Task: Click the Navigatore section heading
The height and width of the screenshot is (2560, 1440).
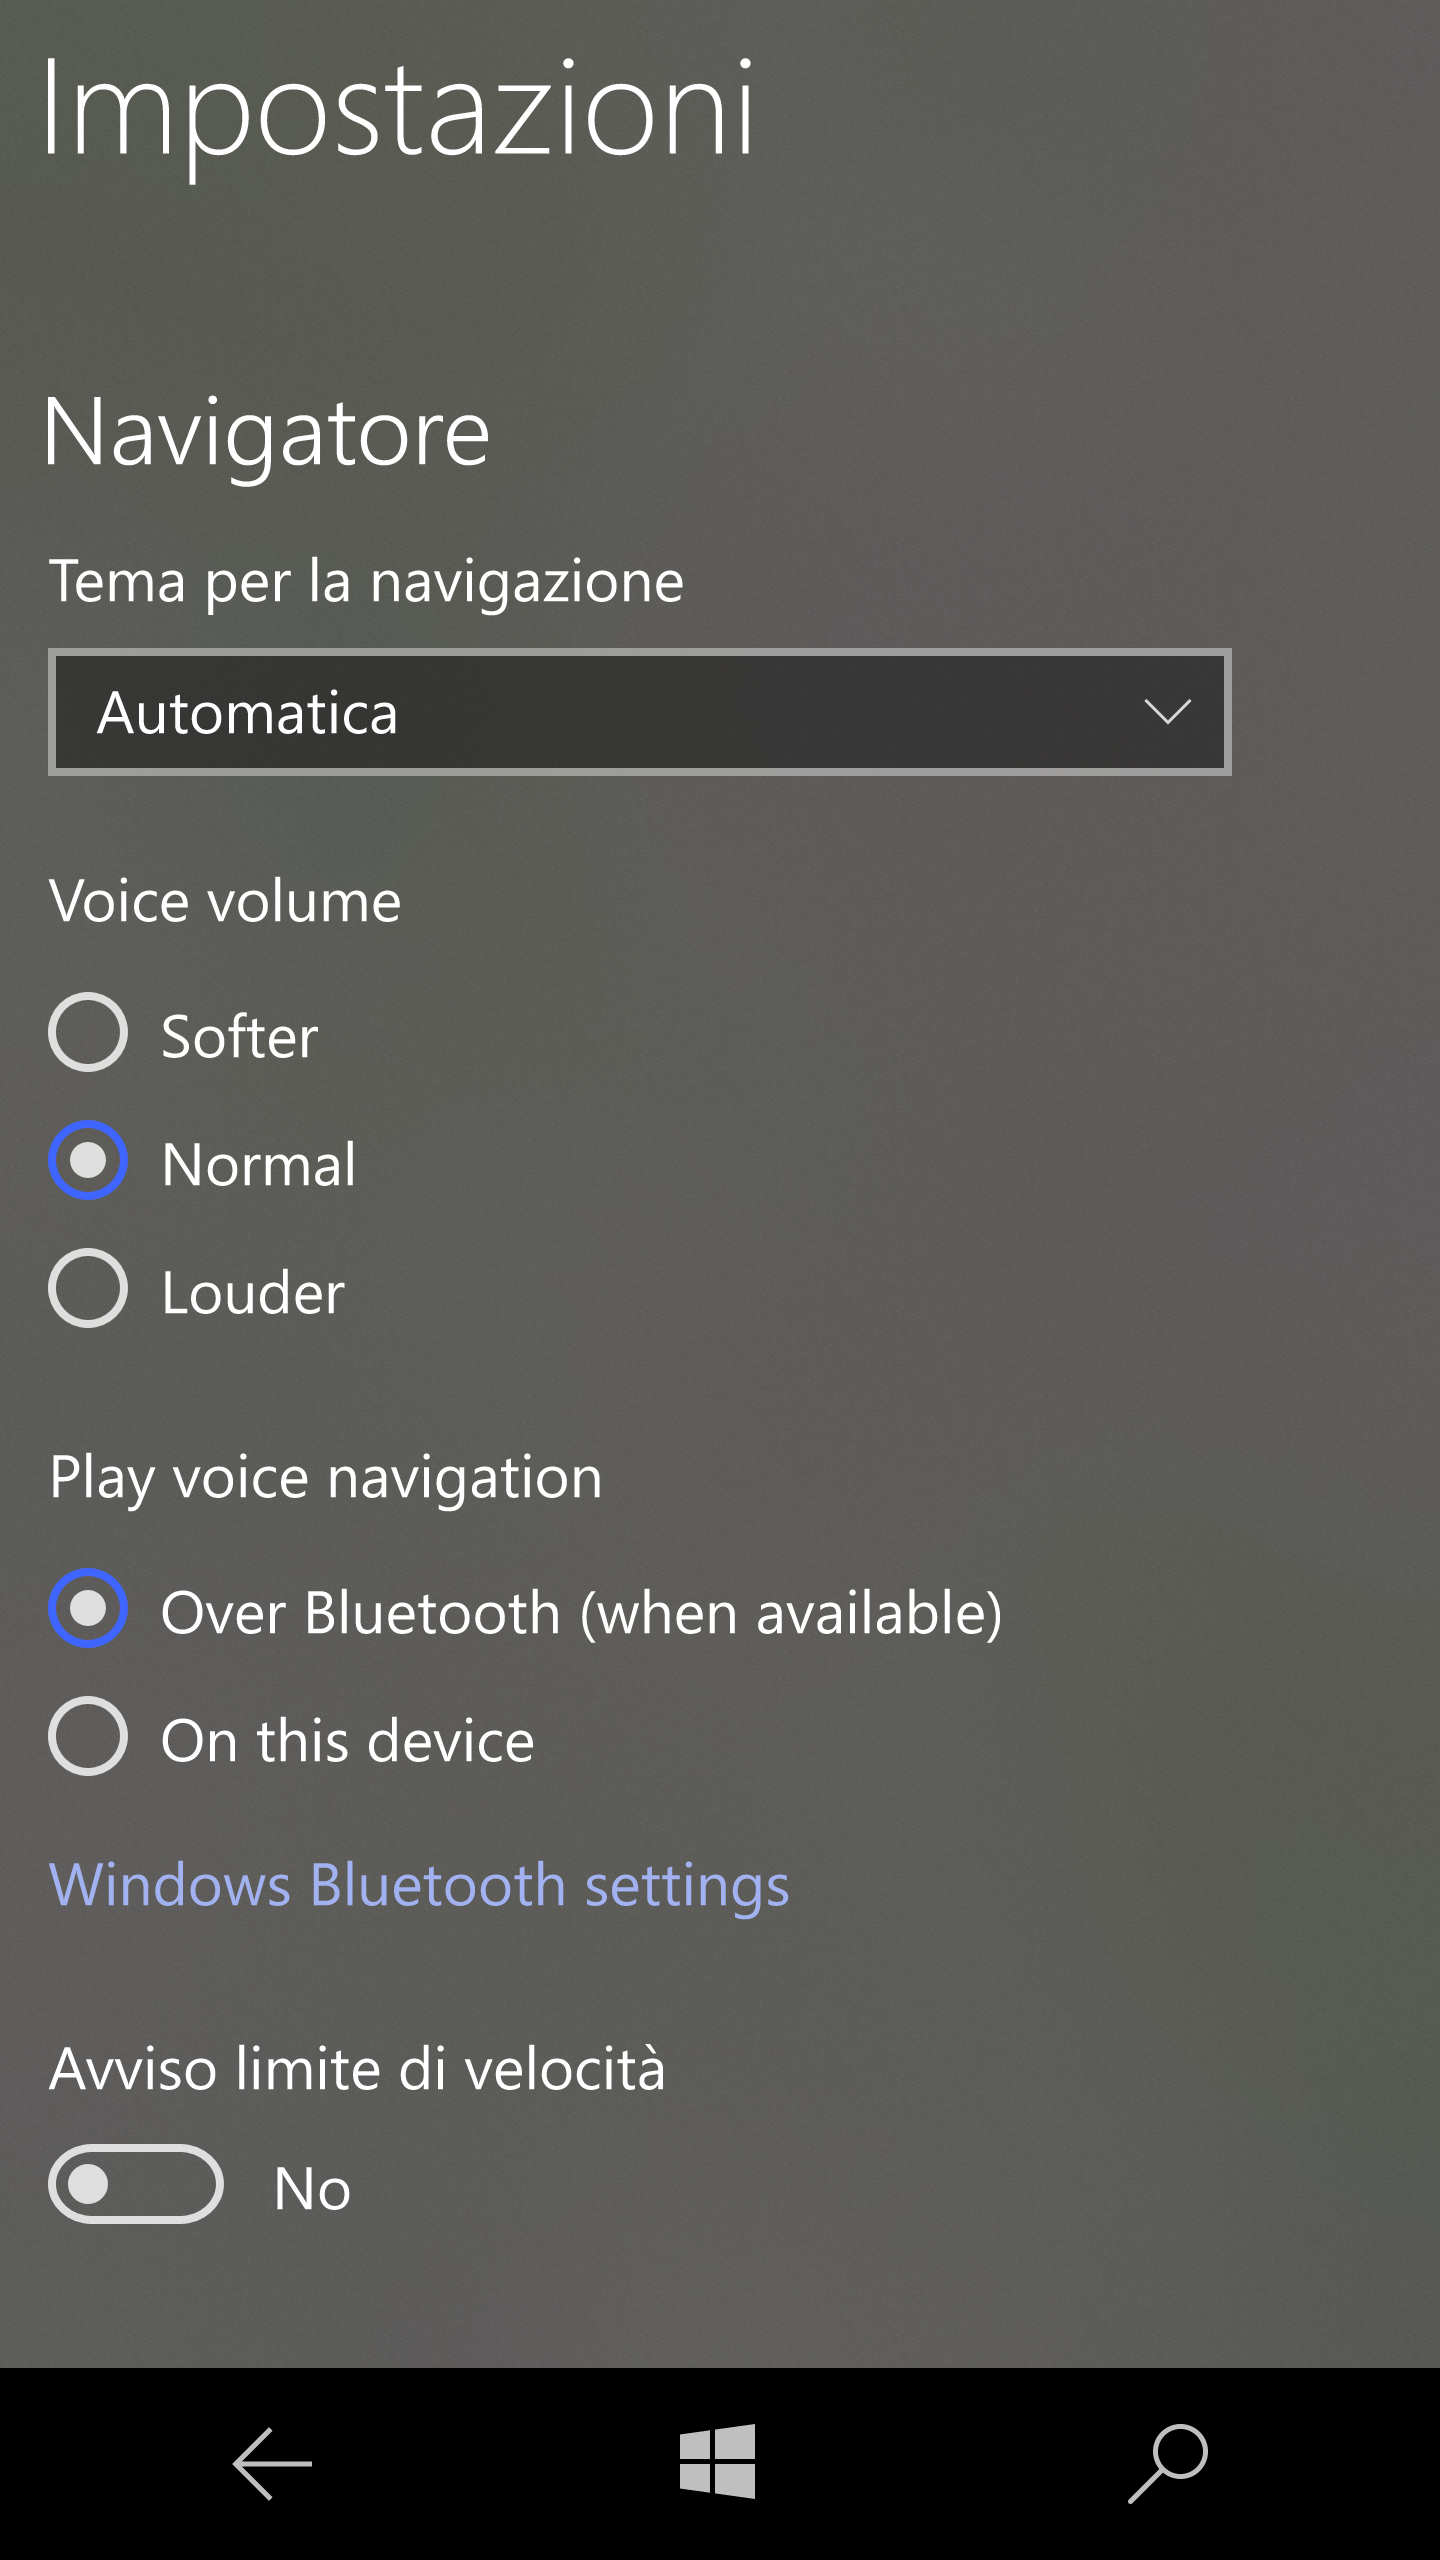Action: pos(267,432)
